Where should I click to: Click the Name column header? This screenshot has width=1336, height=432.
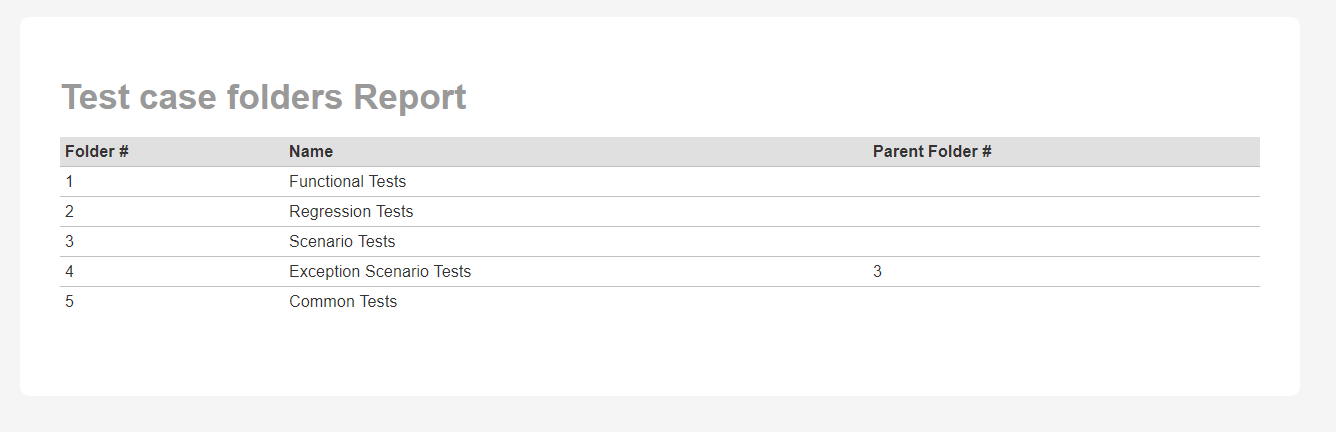tap(311, 152)
